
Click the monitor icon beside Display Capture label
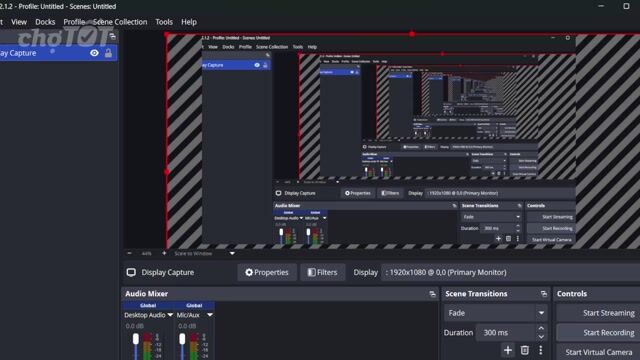pos(131,272)
